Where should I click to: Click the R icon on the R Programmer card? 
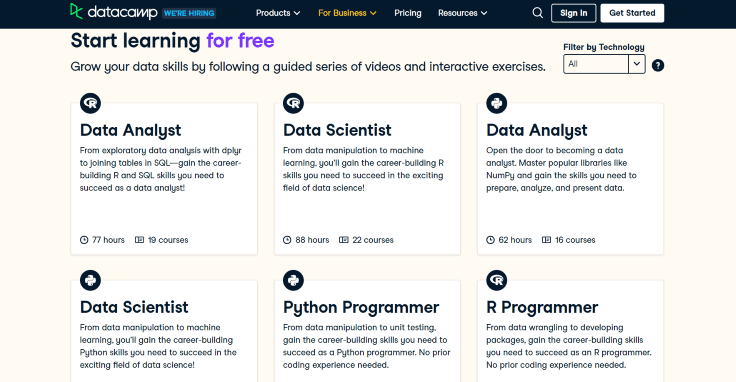pos(497,280)
